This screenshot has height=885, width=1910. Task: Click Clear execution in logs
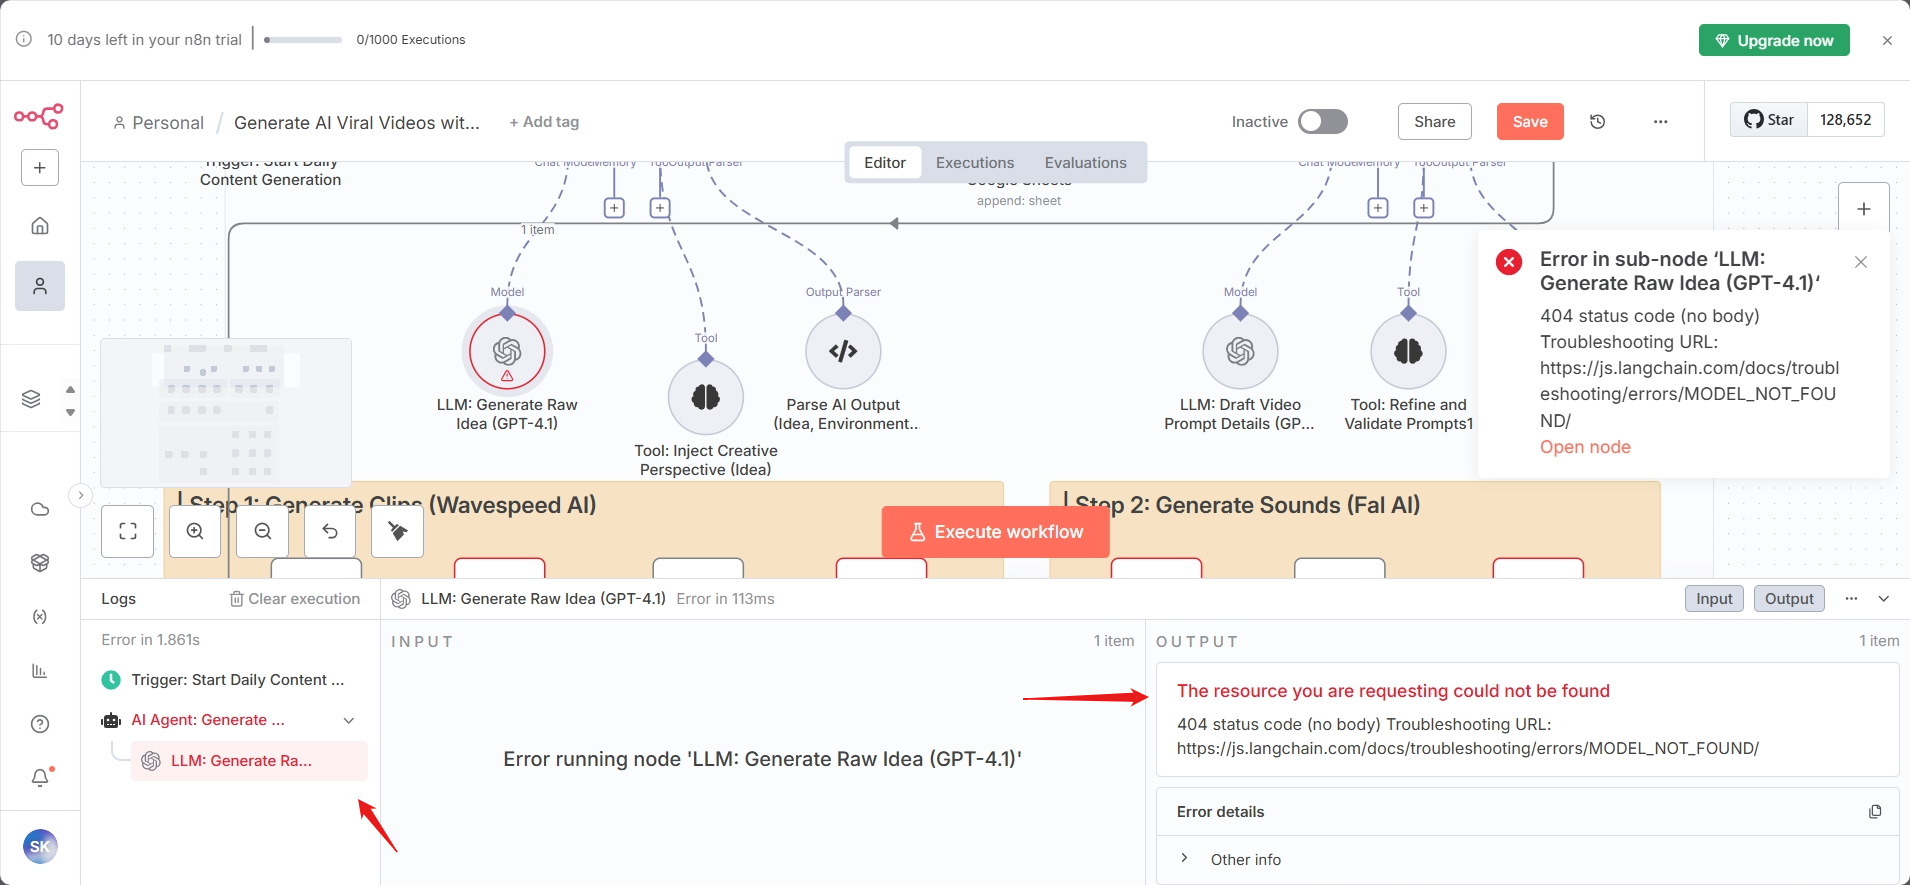(x=295, y=599)
